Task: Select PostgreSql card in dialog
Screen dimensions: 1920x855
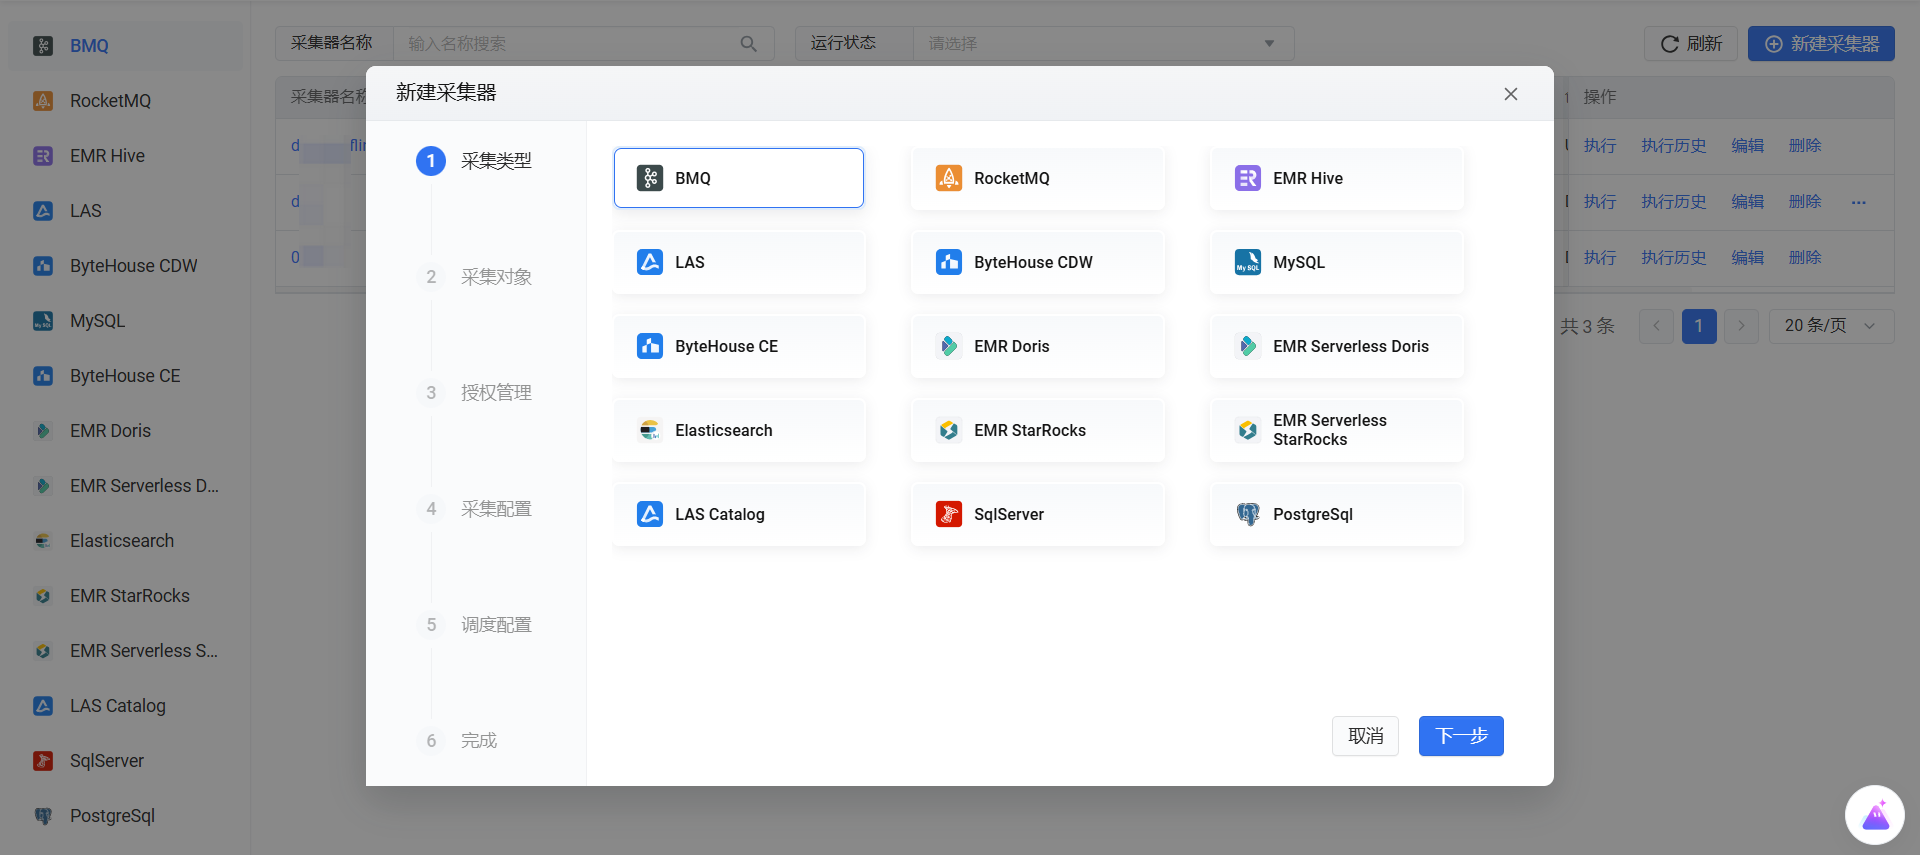Action: [1336, 514]
